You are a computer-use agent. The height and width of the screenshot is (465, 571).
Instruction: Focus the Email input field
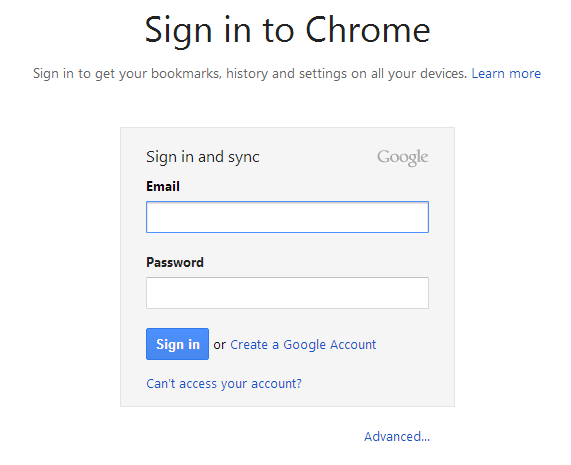287,217
